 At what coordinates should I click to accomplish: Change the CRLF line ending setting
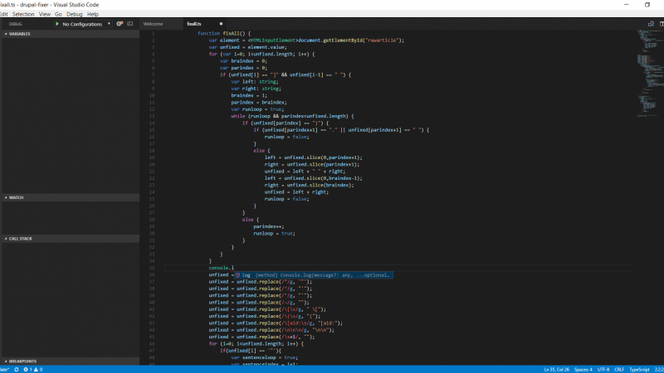[619, 370]
